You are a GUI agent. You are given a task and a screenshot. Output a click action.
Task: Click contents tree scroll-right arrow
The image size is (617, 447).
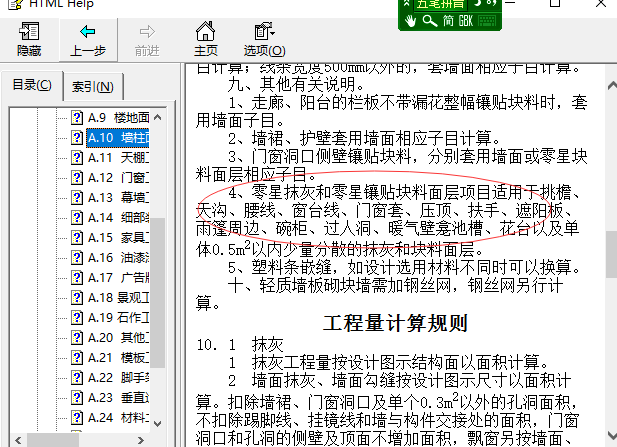(141, 440)
